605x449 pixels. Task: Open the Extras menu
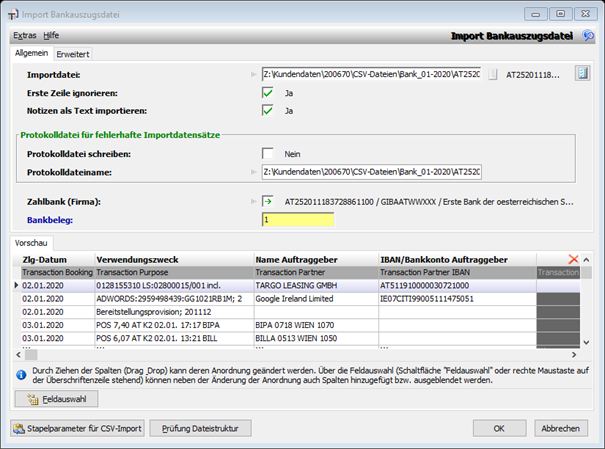tap(24, 35)
